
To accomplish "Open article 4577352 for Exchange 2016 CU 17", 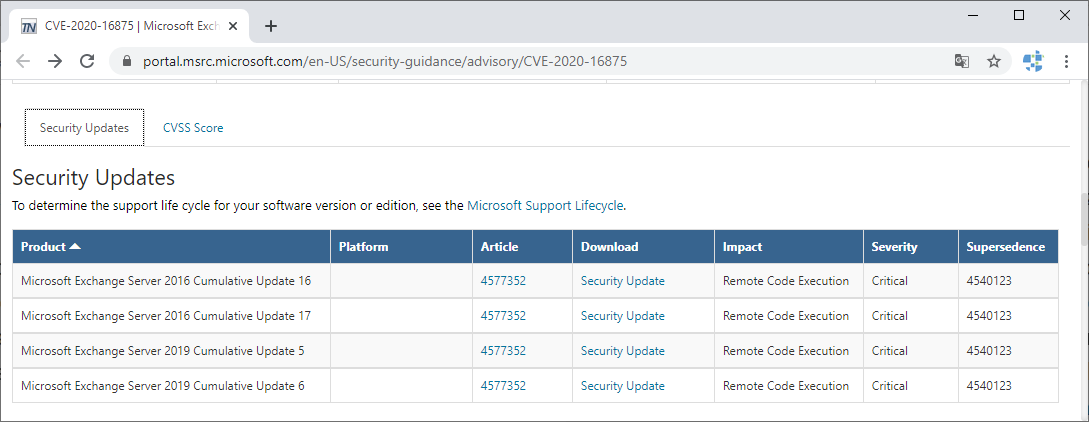I will (x=503, y=316).
